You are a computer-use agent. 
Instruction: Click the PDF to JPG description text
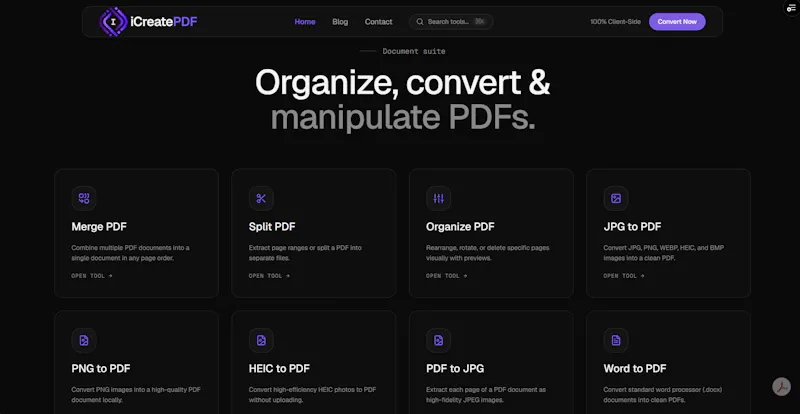pyautogui.click(x=486, y=395)
